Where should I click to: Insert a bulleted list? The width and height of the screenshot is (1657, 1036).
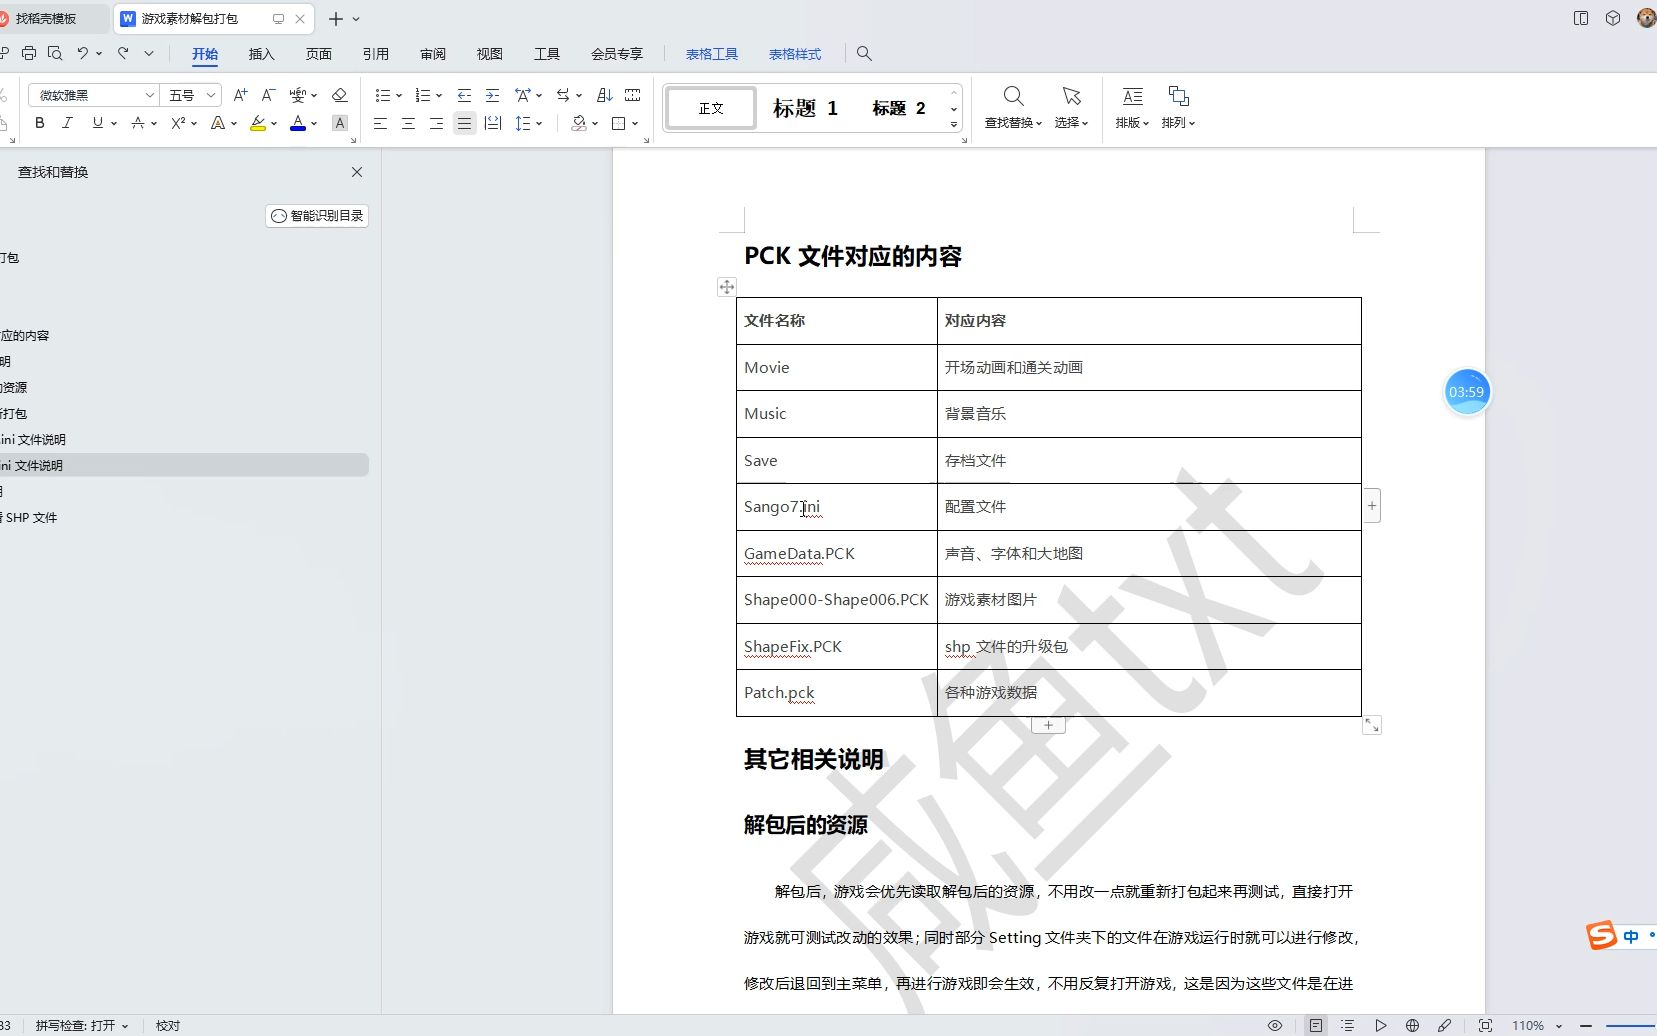tap(382, 95)
